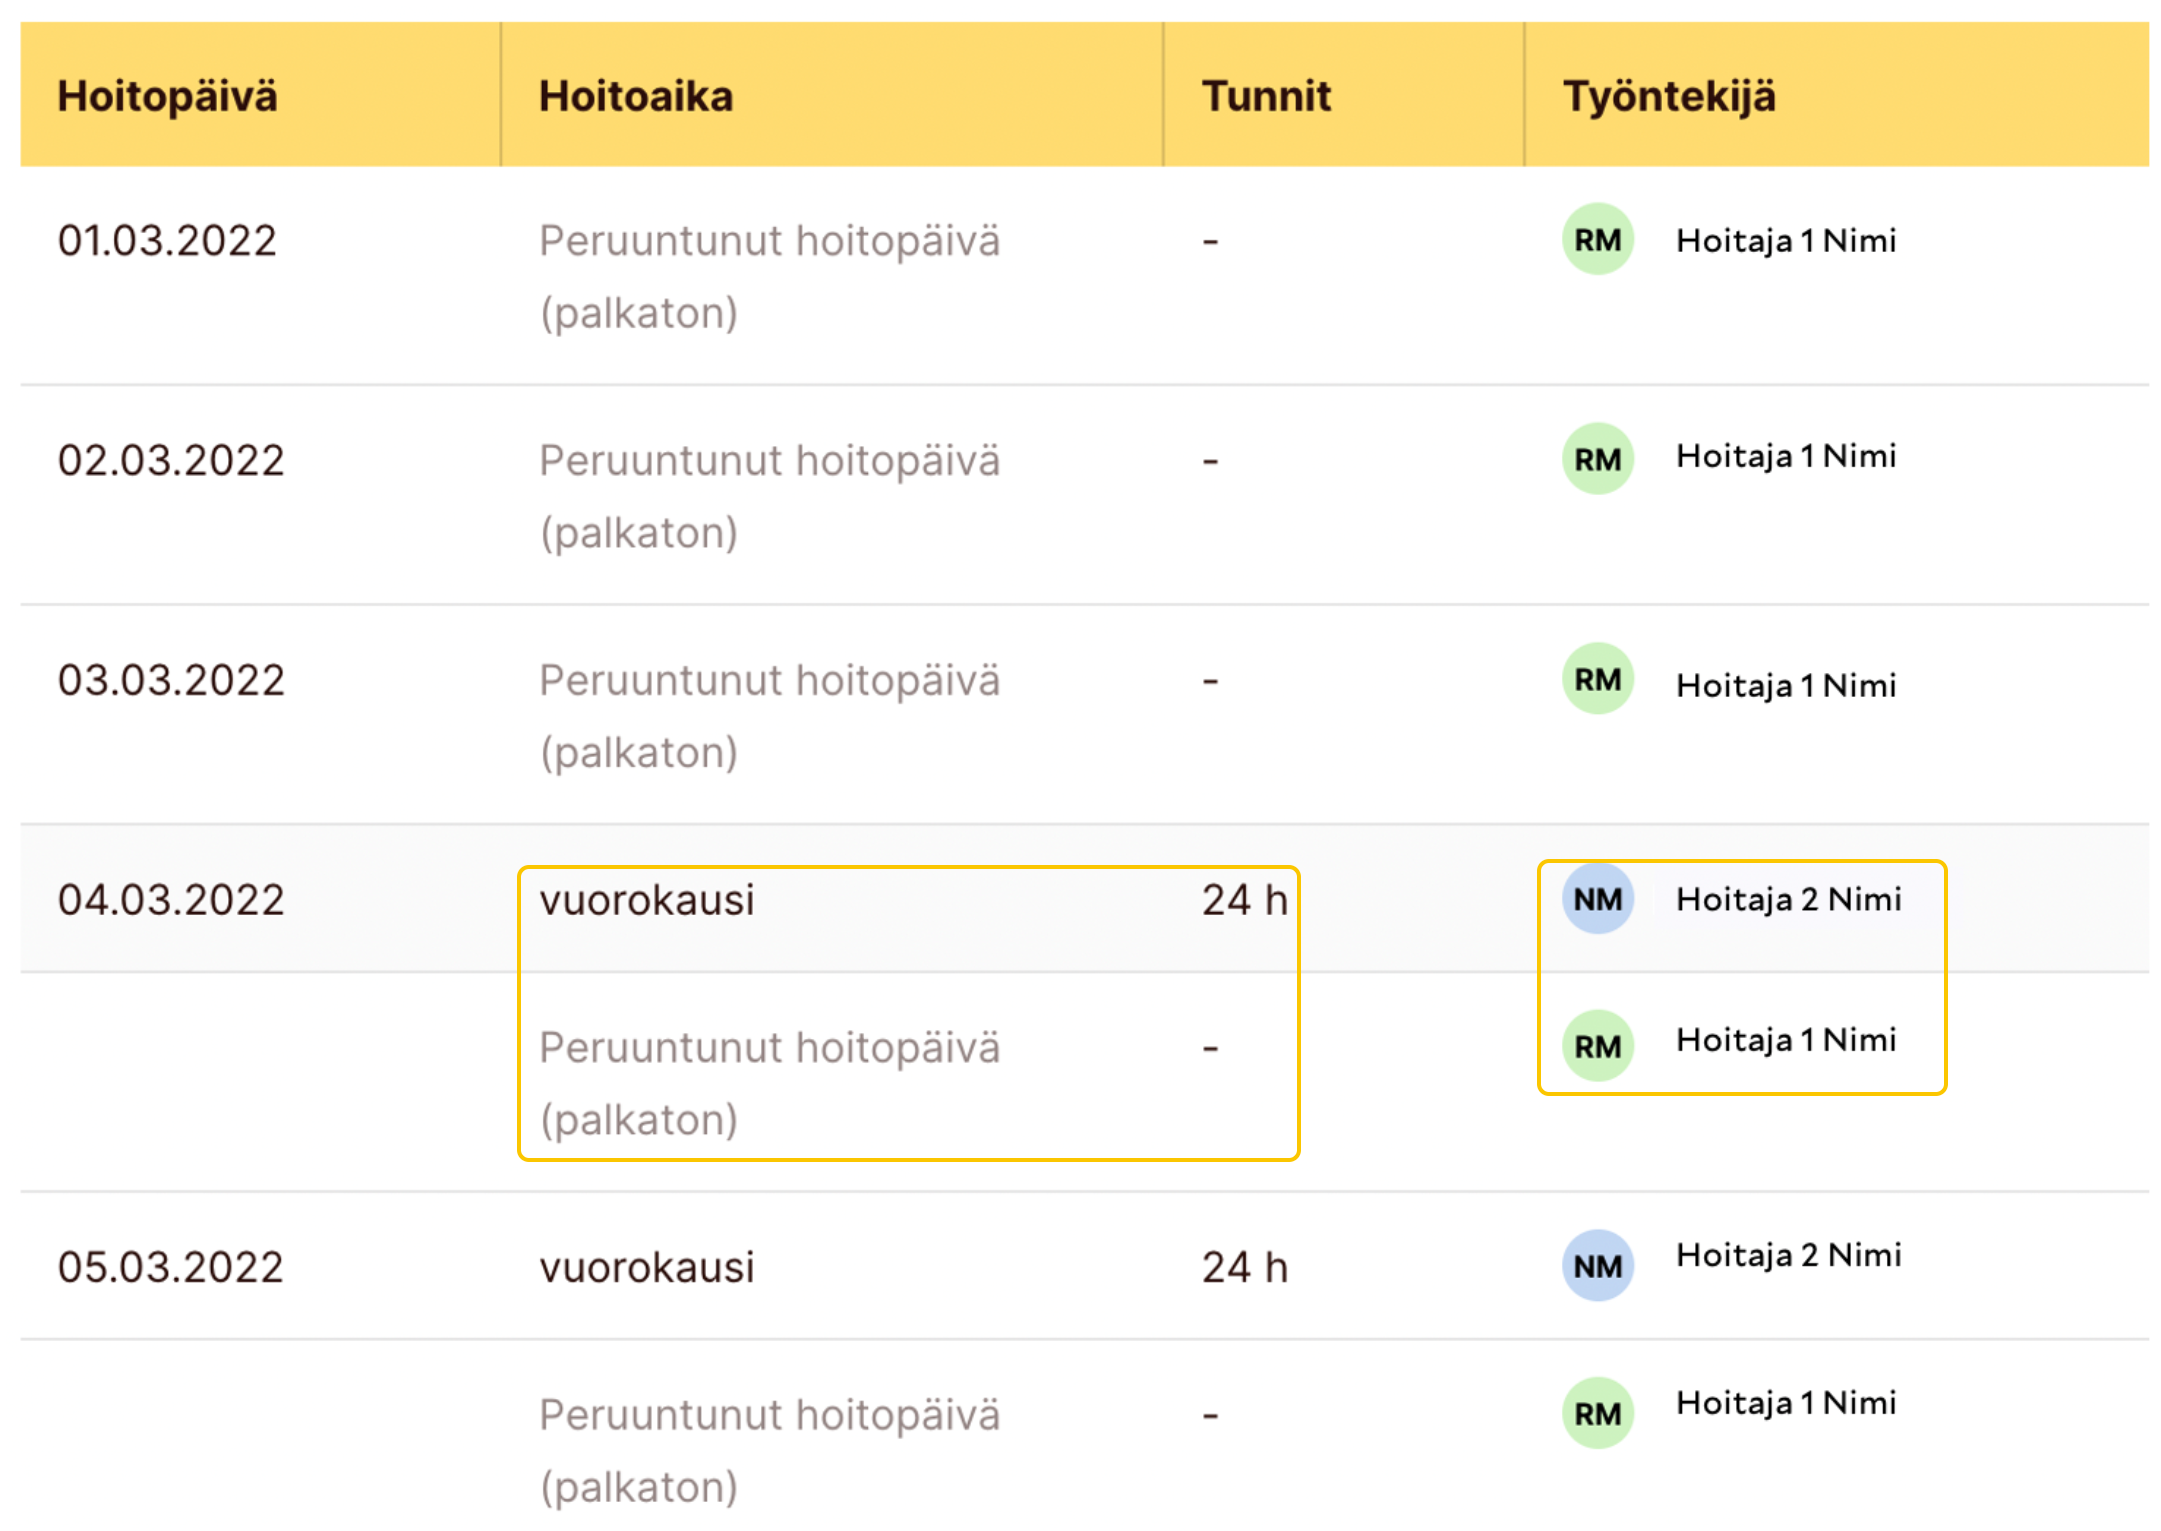Screen dimensions: 2161x1531
Task: Click the Hoitoaika column header
Action: coord(635,96)
